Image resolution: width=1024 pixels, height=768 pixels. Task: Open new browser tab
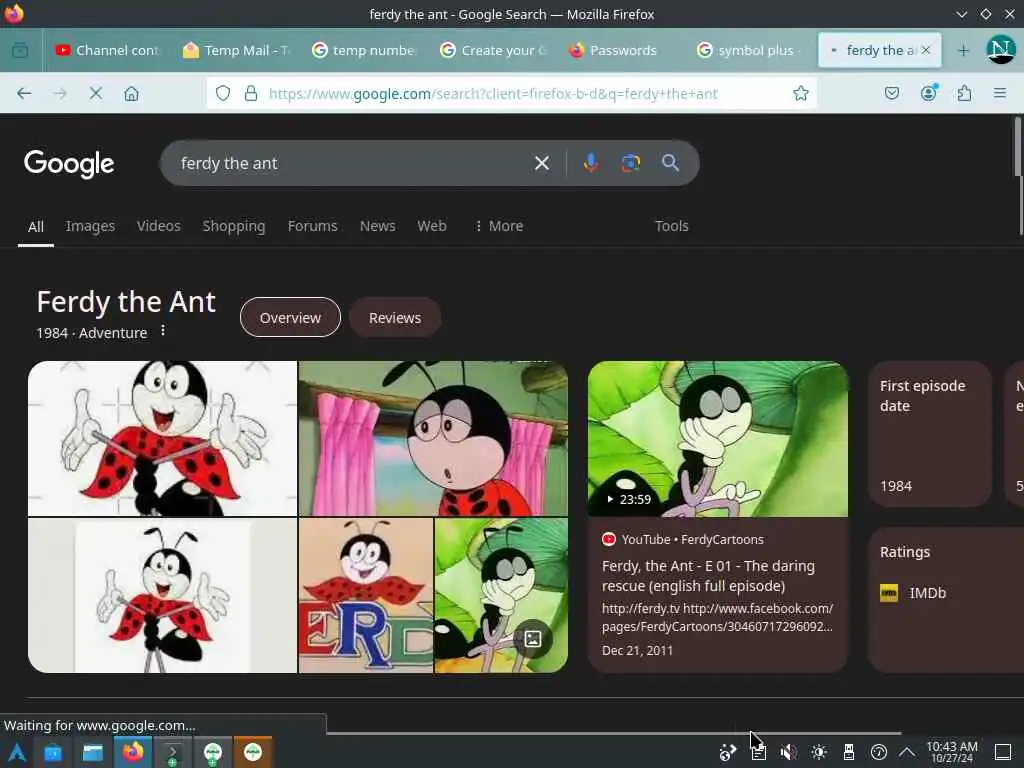[963, 50]
